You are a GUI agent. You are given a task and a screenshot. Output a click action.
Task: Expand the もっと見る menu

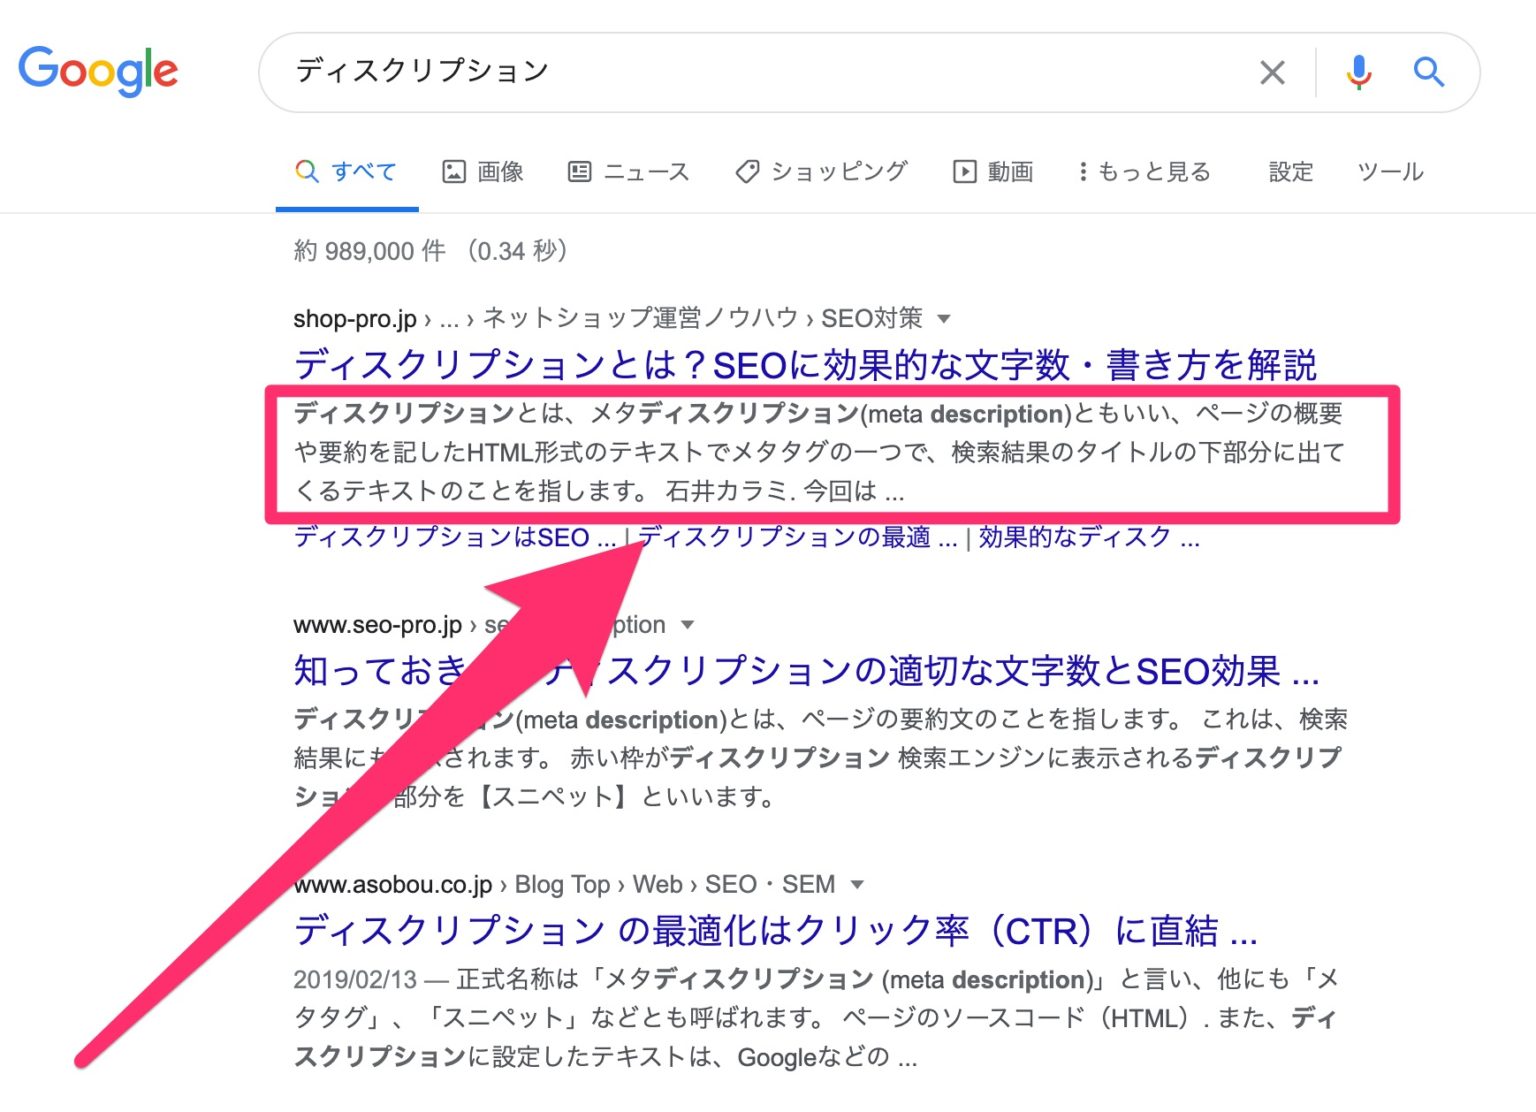point(1146,171)
